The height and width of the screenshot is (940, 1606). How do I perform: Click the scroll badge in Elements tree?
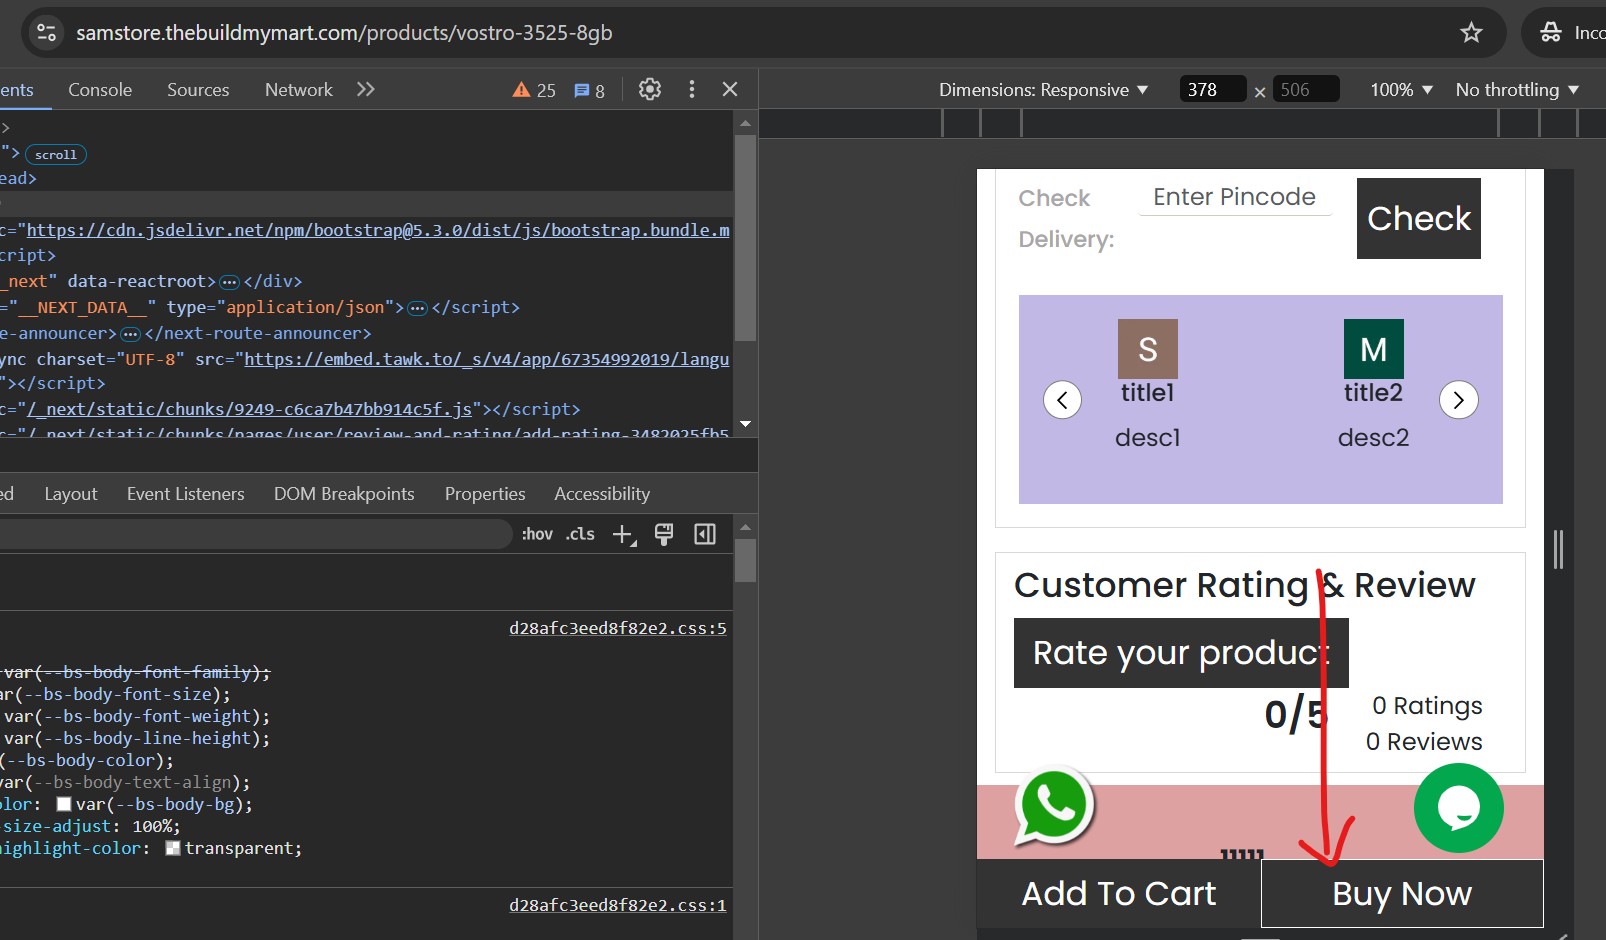56,154
